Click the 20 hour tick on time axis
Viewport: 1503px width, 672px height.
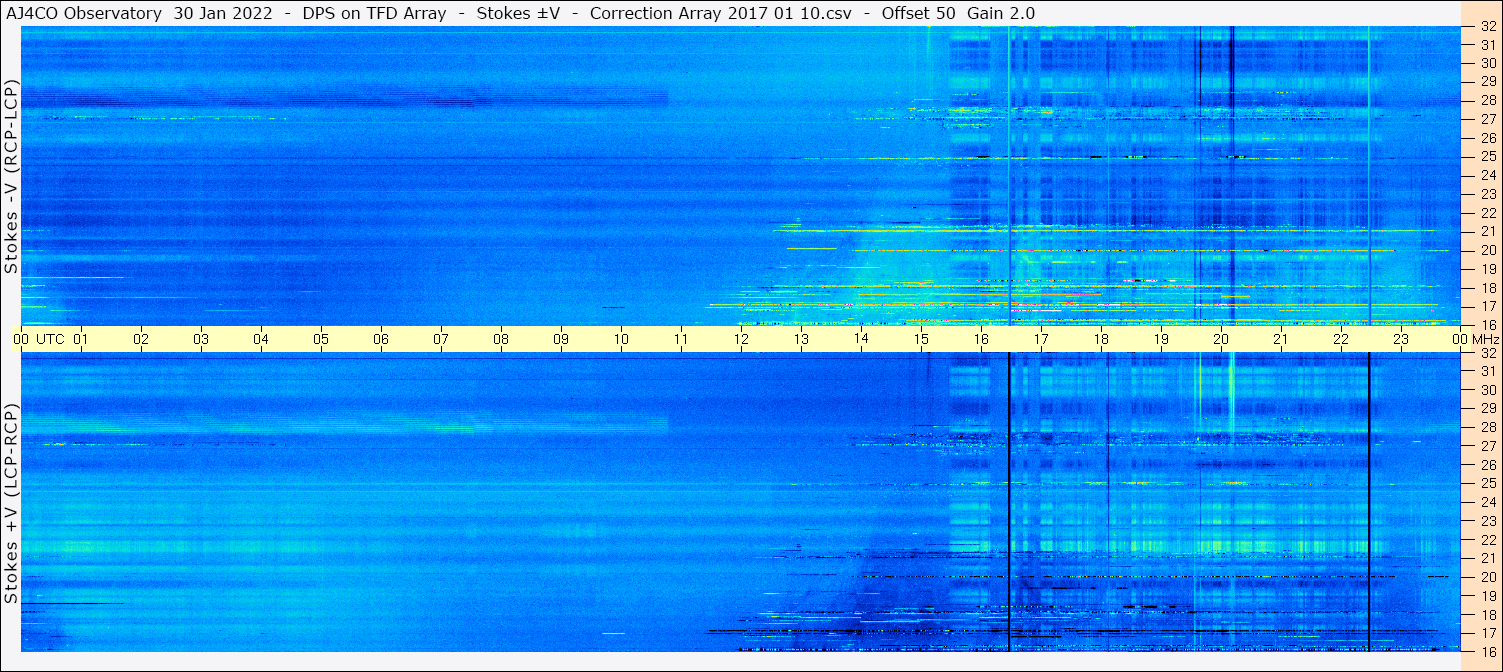click(1221, 339)
